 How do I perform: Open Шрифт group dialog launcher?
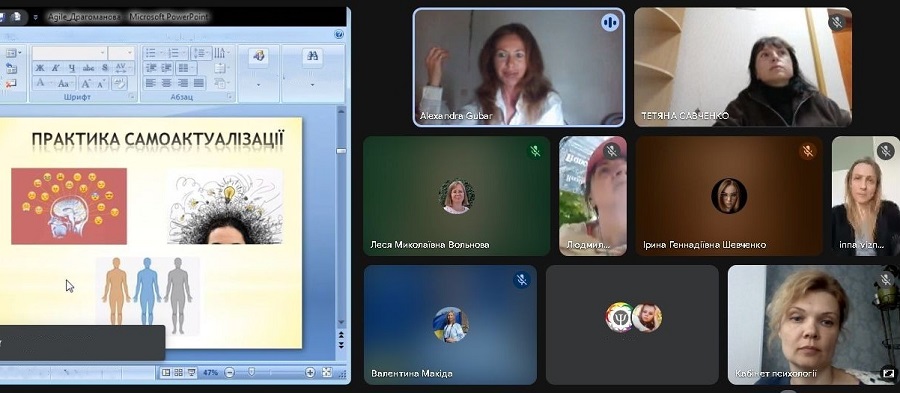pyautogui.click(x=131, y=97)
